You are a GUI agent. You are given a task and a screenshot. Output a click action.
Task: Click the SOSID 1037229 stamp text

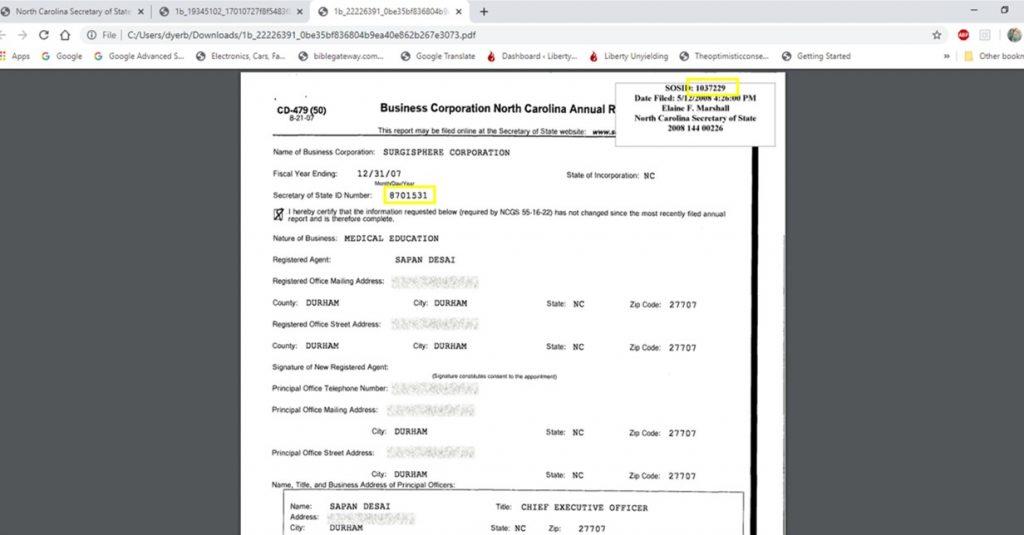pos(695,88)
